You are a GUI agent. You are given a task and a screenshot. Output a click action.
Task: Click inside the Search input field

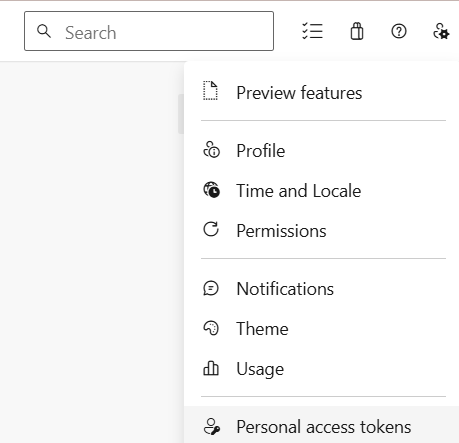(149, 31)
